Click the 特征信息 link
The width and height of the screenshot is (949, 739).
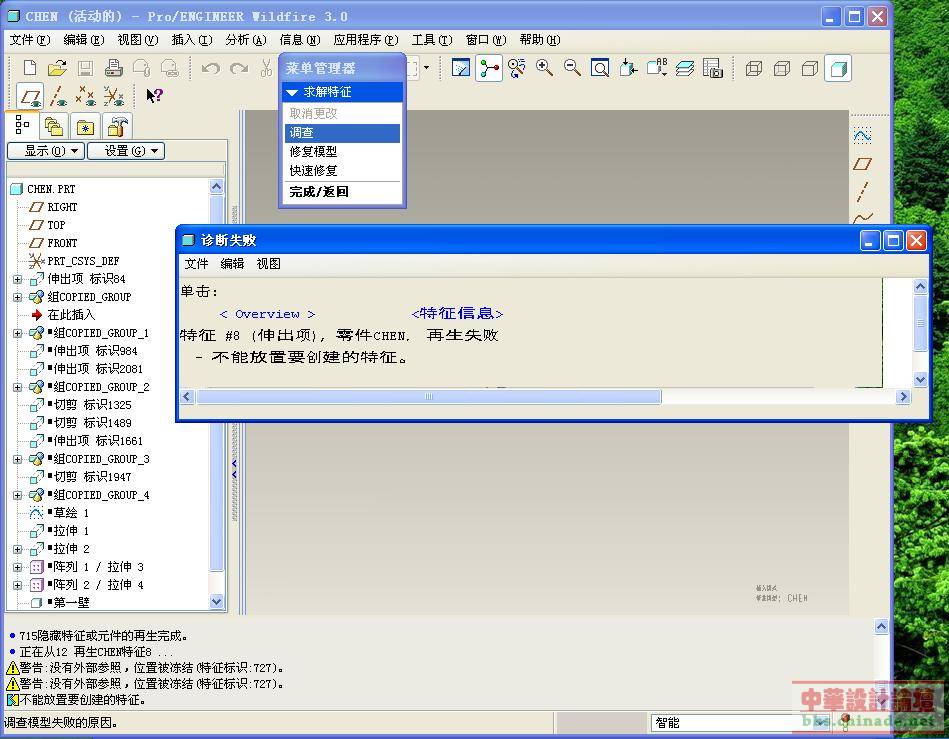(x=457, y=314)
